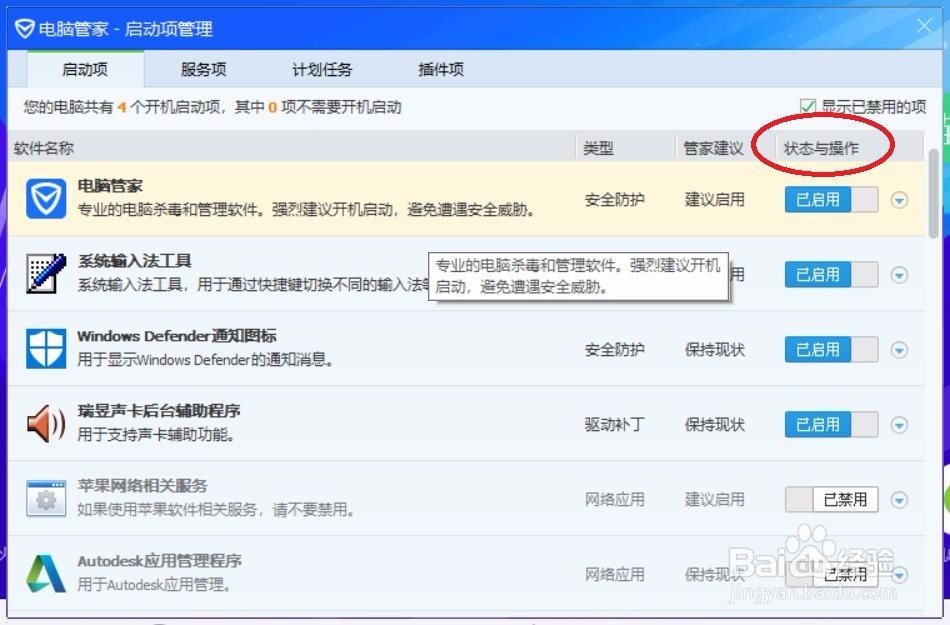Click 驱动补丁 type in 瑞昱声卡 row
Viewport: 950px width, 625px height.
click(614, 425)
